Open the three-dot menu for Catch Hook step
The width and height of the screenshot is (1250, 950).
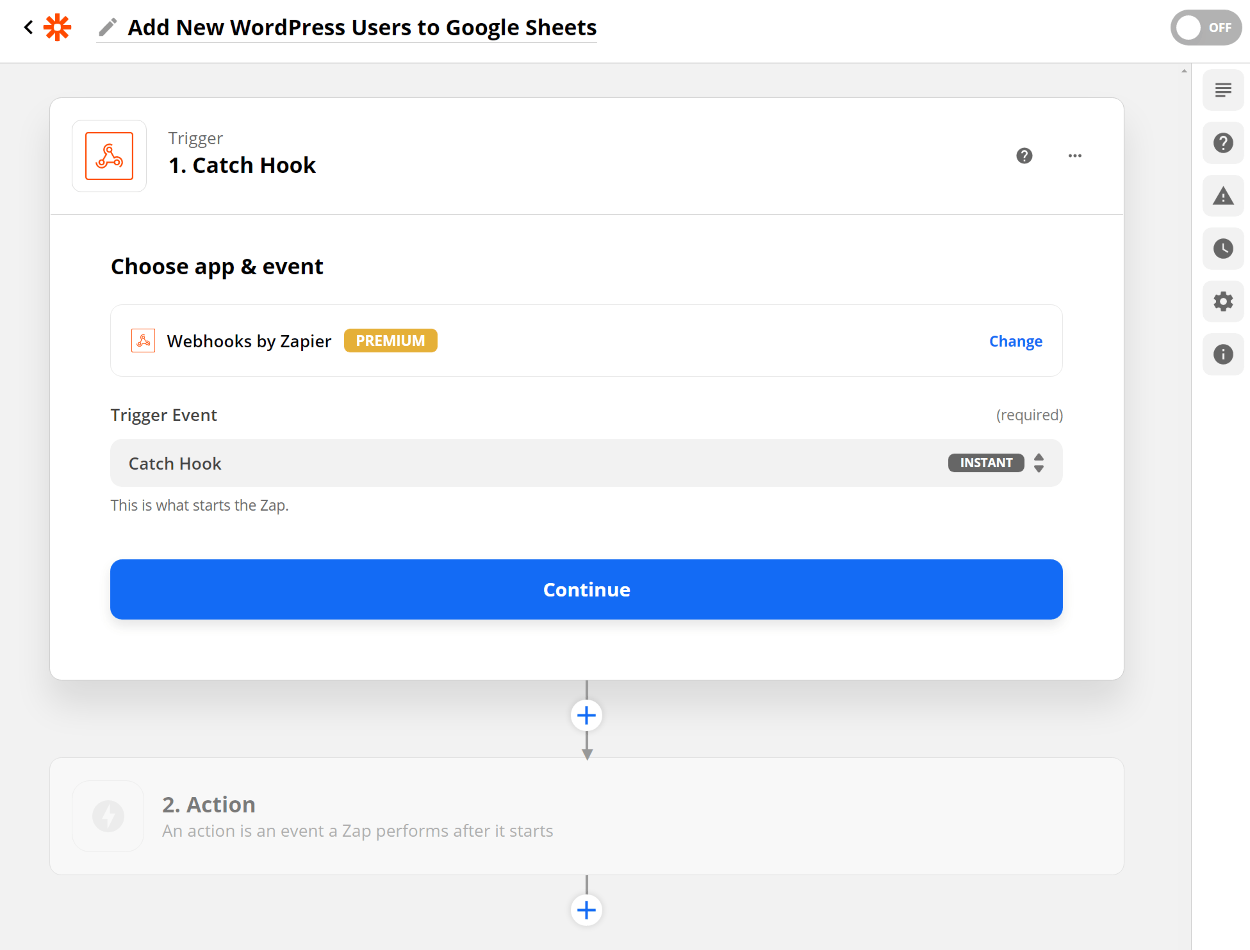click(1075, 156)
